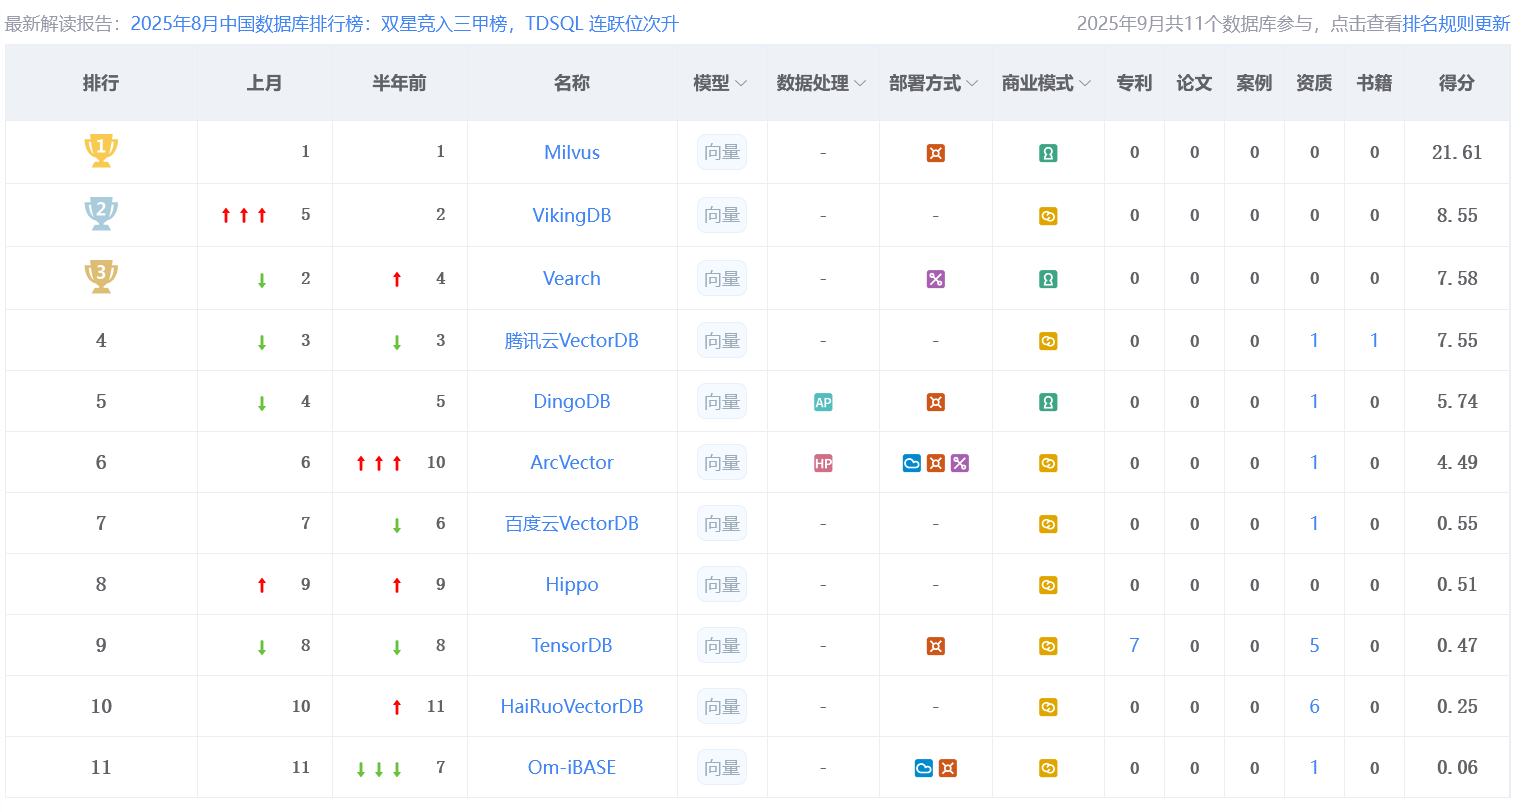The image size is (1525, 812).
Task: Click Om-iBASE's 资质 count 1
Action: (x=1314, y=767)
